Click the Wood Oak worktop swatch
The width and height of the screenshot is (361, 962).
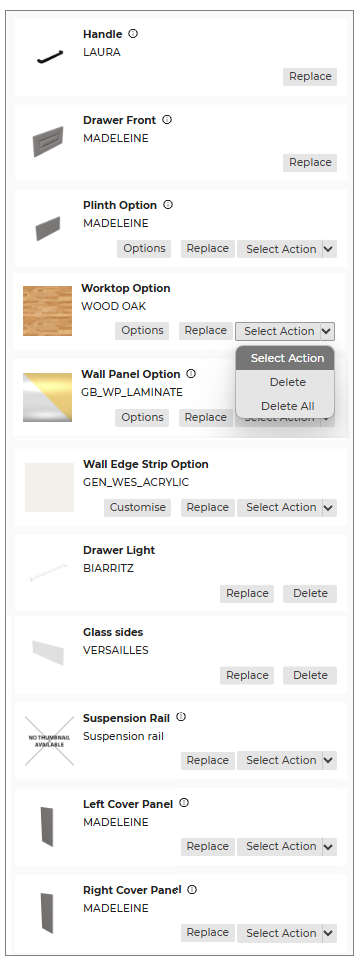pyautogui.click(x=47, y=311)
